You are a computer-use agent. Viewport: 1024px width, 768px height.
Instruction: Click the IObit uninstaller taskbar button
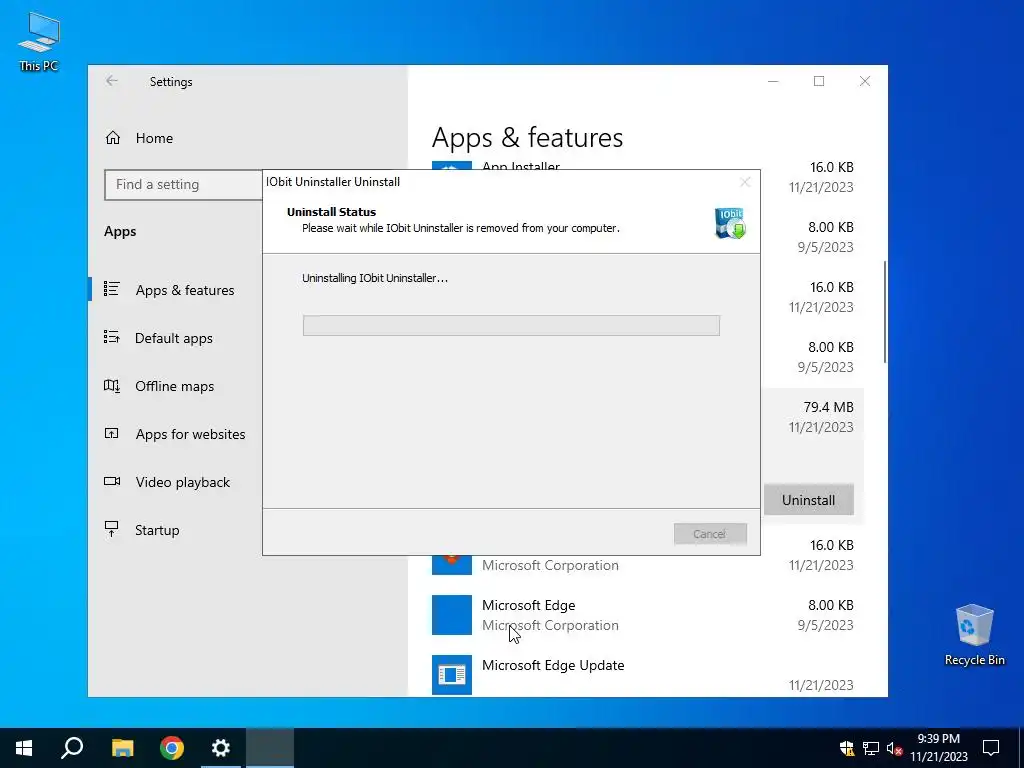pyautogui.click(x=270, y=748)
